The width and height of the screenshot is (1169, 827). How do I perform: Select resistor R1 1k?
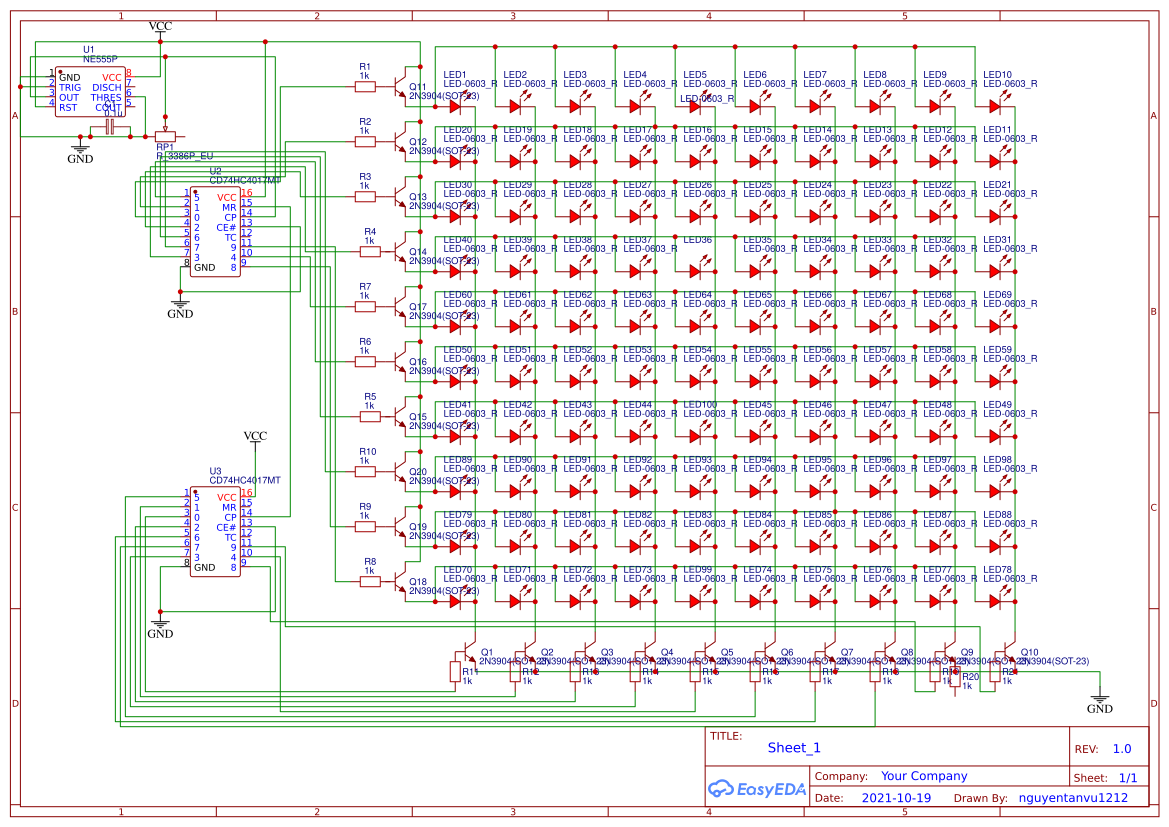366,85
